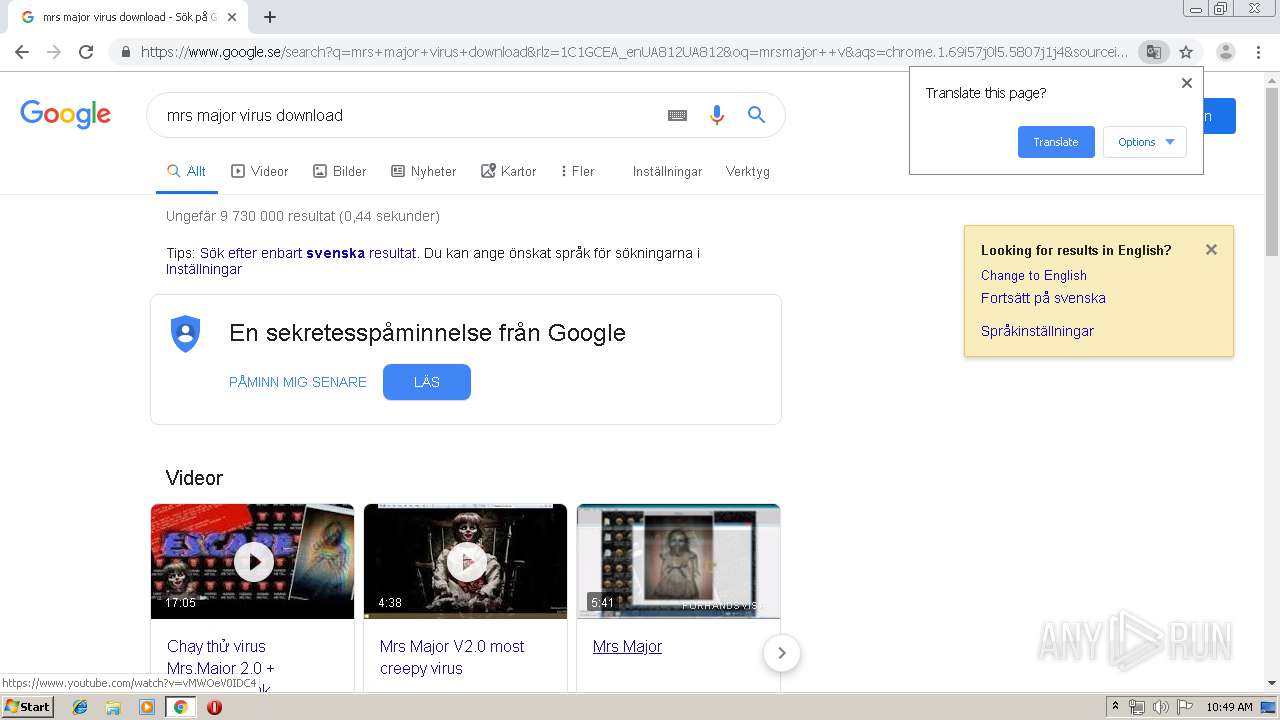
Task: Click the action center flag tray icon
Action: 1183,707
